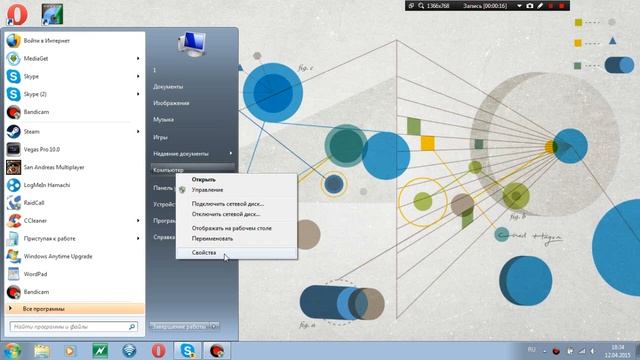Open the upper Bandicam entry above Steam
The image size is (640, 360).
click(x=74, y=112)
